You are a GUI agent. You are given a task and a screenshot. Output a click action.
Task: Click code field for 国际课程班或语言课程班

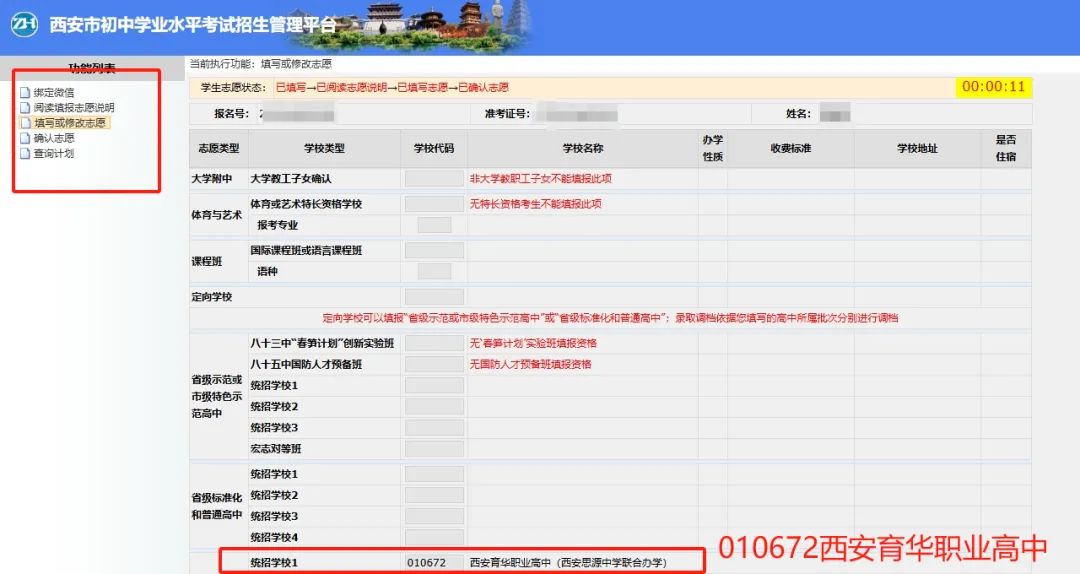point(434,250)
